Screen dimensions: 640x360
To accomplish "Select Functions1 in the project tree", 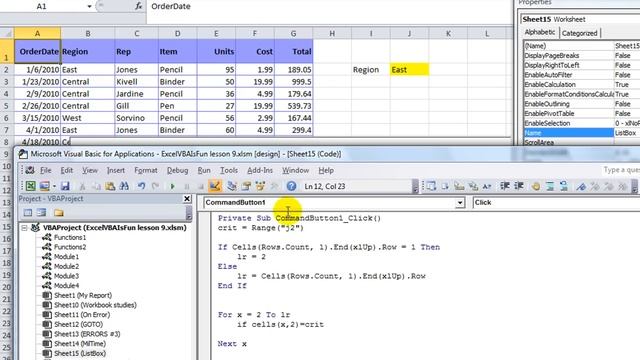I will coord(70,238).
